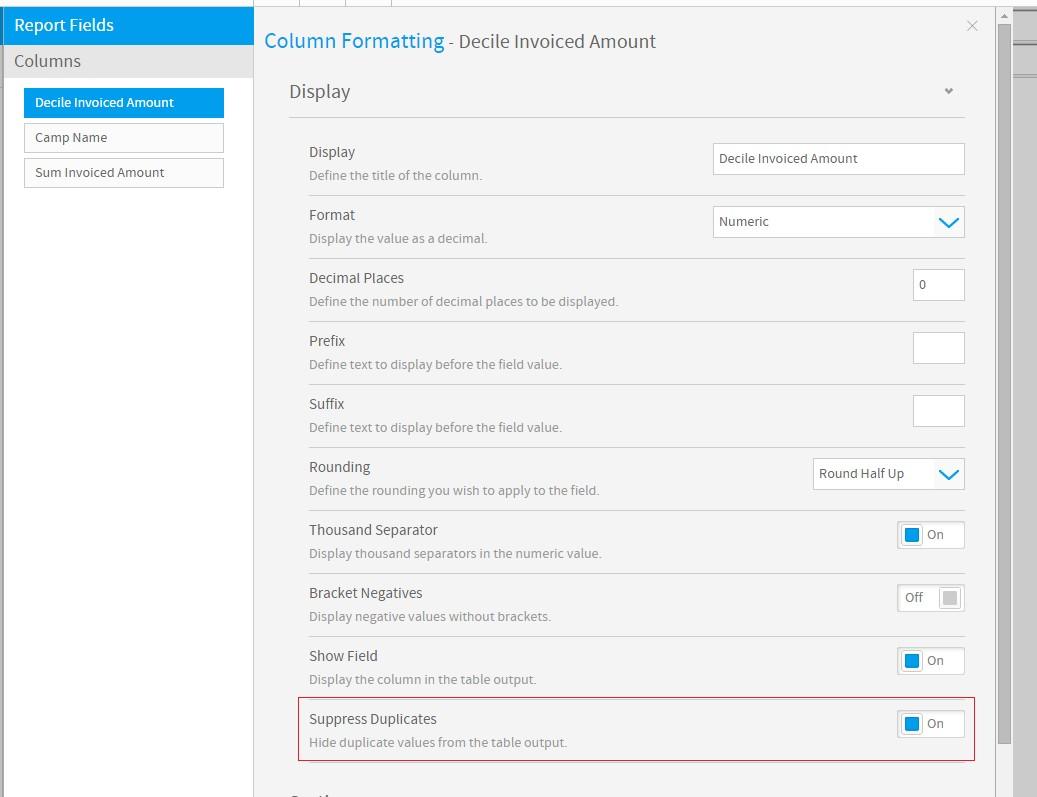Screen dimensions: 1037x797
Task: Click 'Hide duplicate values from the table output.' text
Action: click(x=437, y=743)
